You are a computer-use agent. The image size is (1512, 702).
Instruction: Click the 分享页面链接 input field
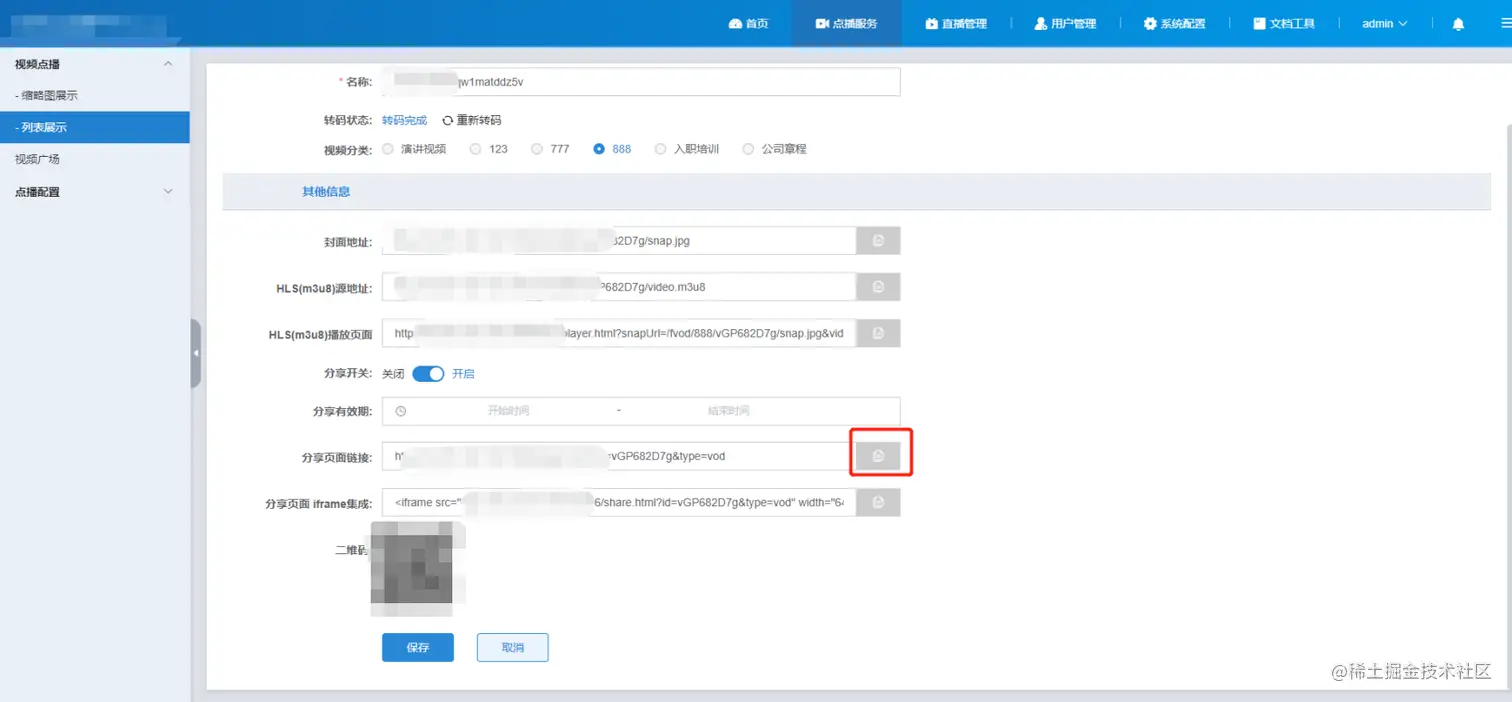click(x=619, y=456)
